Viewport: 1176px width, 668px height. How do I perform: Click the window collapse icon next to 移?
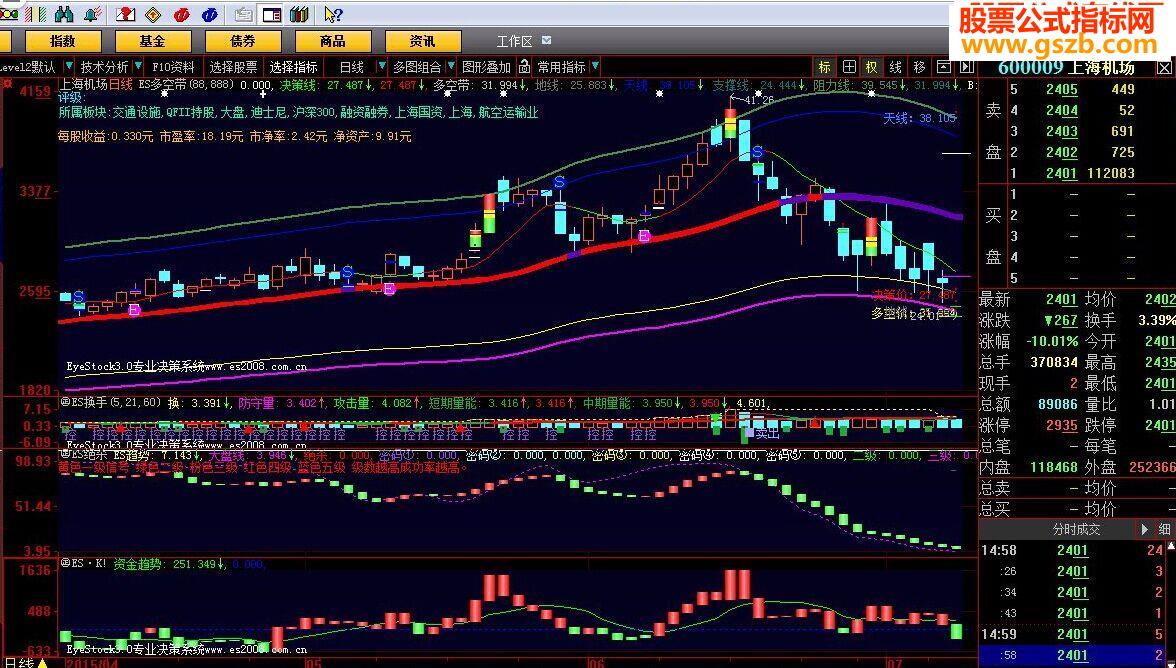click(x=944, y=67)
